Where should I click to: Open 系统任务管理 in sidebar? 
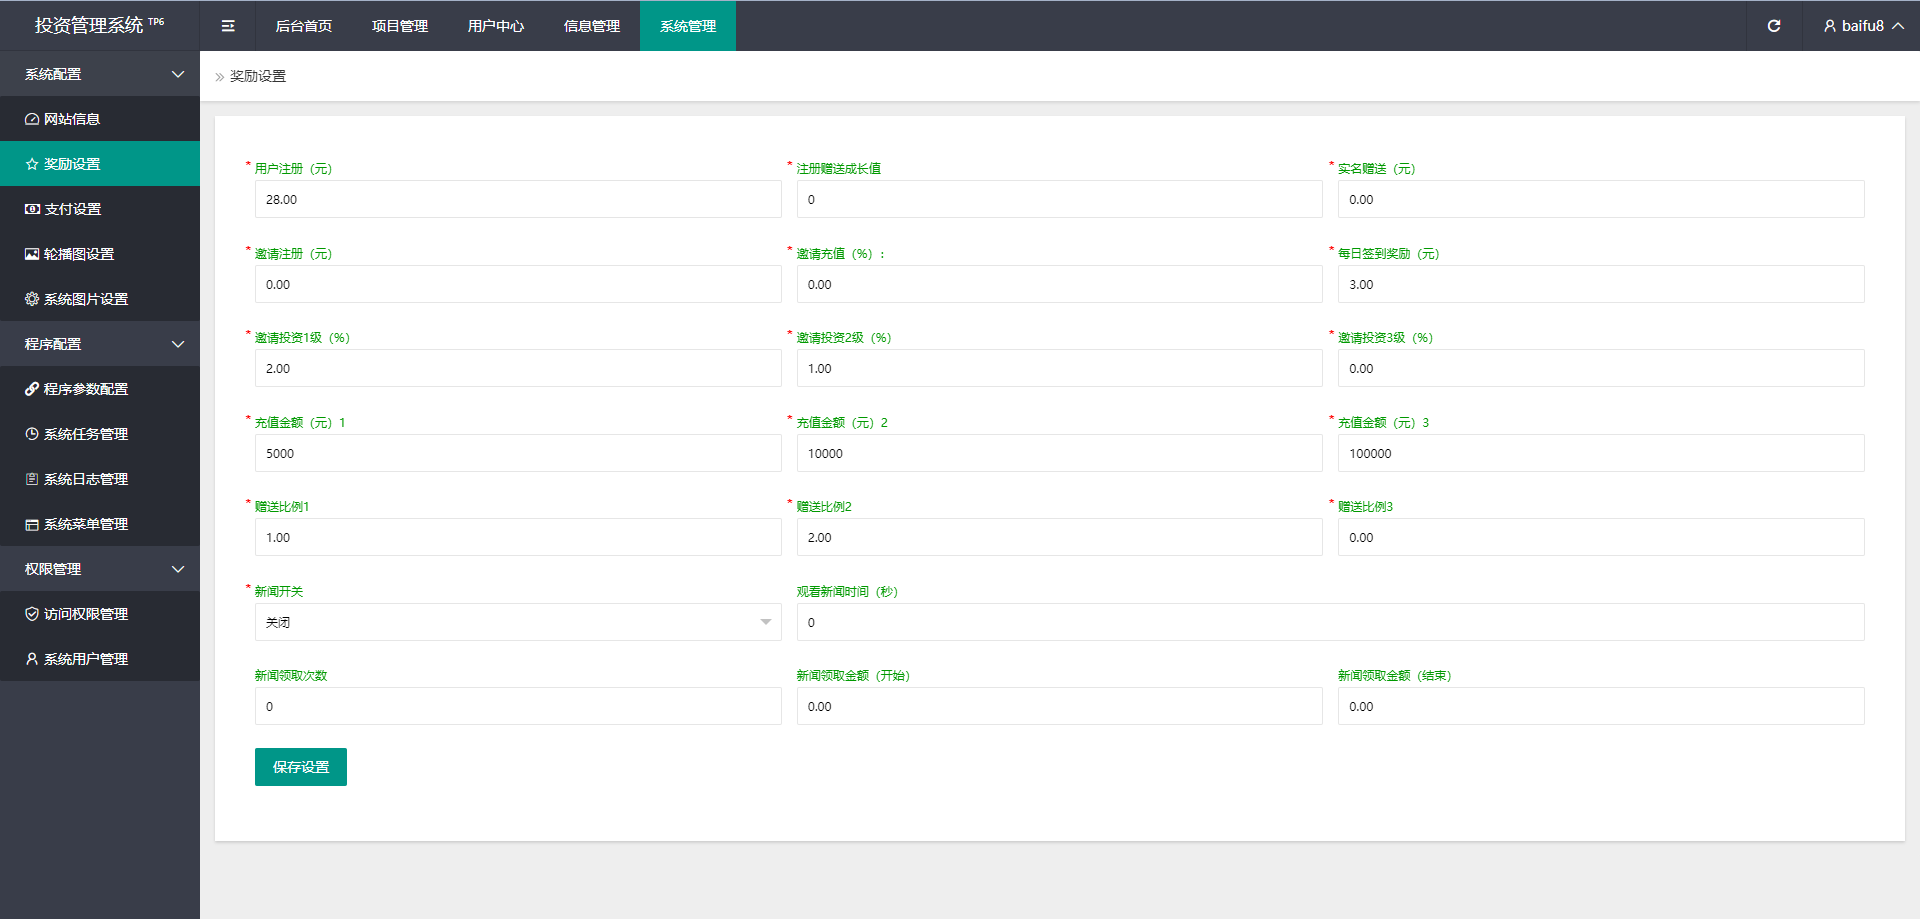[85, 434]
